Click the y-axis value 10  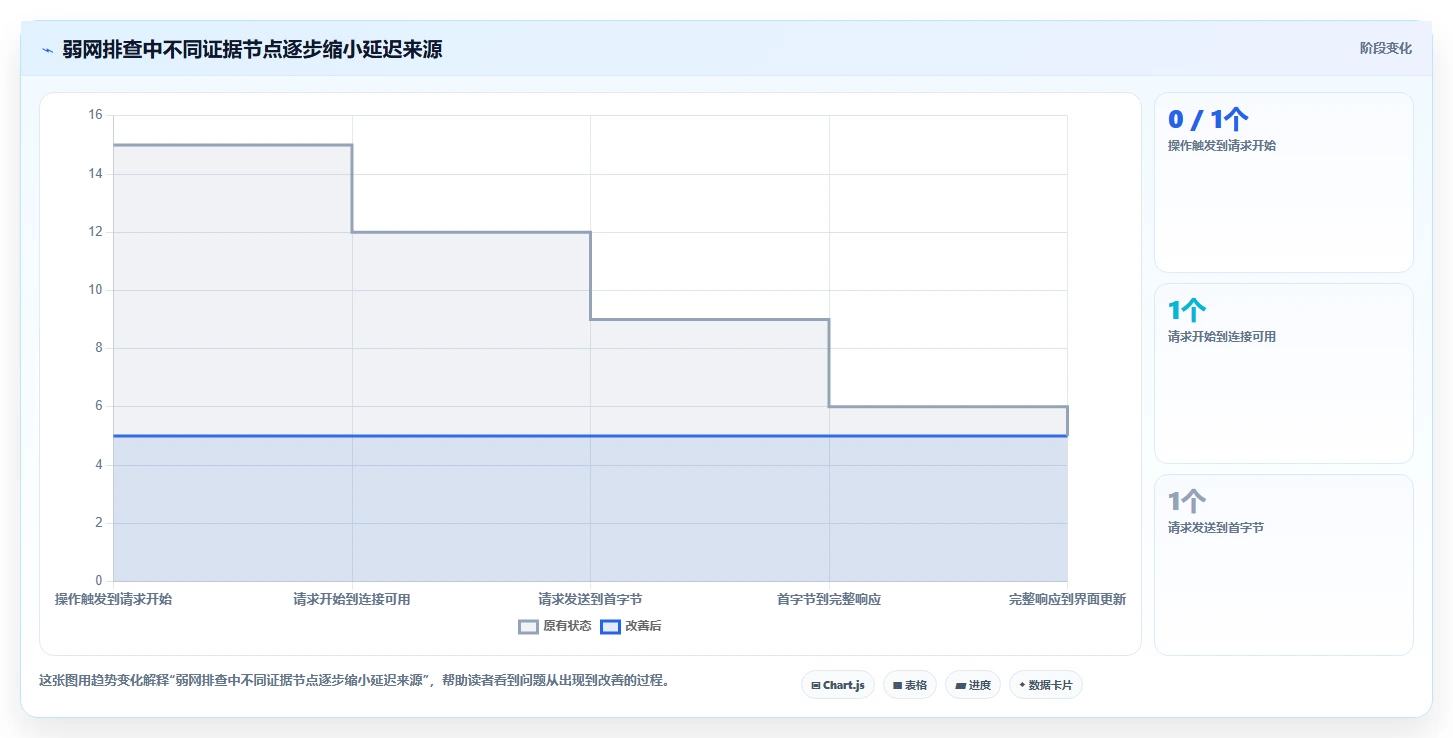tap(96, 290)
